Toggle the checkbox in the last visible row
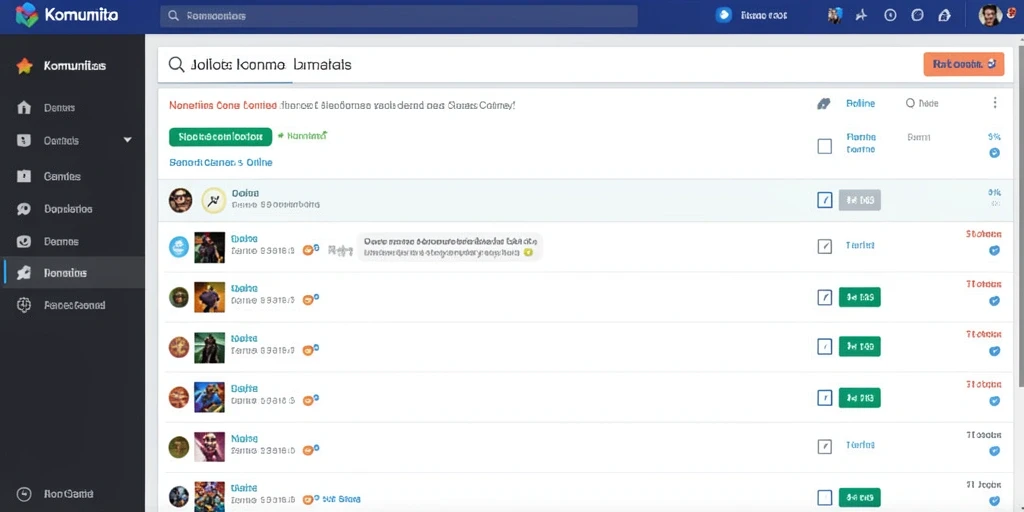The height and width of the screenshot is (512, 1024). pyautogui.click(x=825, y=497)
